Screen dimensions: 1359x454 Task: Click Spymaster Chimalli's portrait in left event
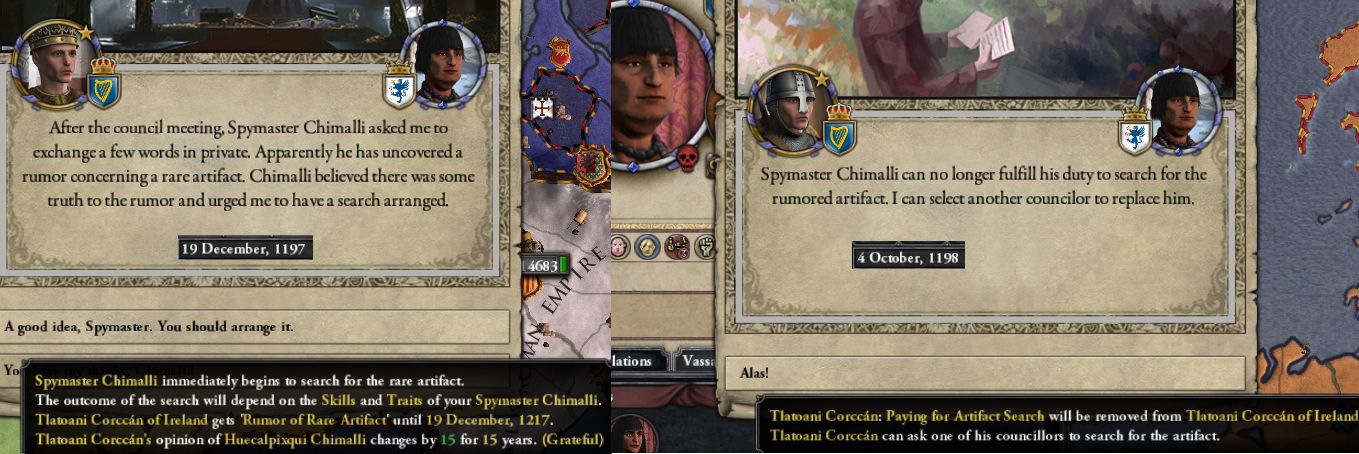click(443, 62)
